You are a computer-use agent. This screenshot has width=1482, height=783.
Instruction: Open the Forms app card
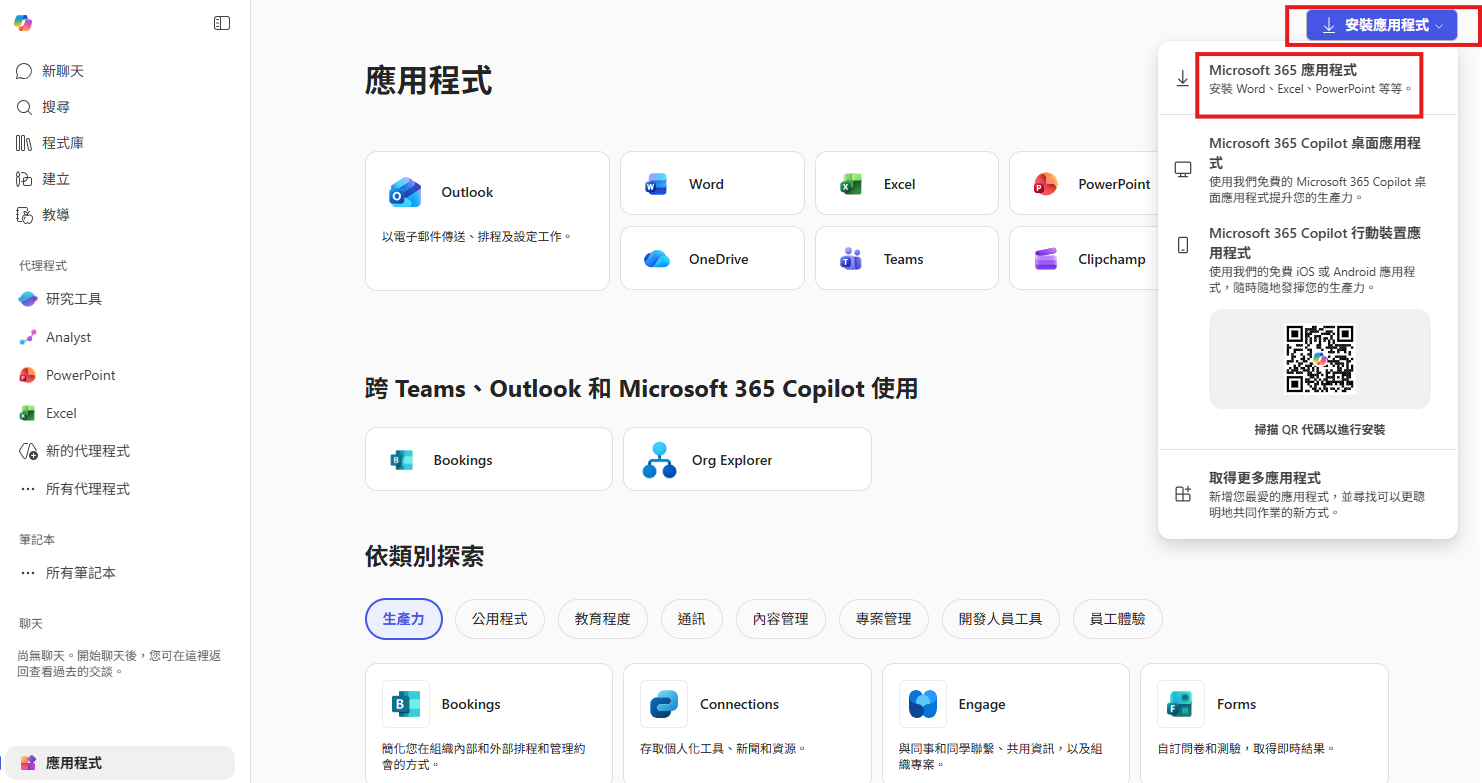(1264, 723)
